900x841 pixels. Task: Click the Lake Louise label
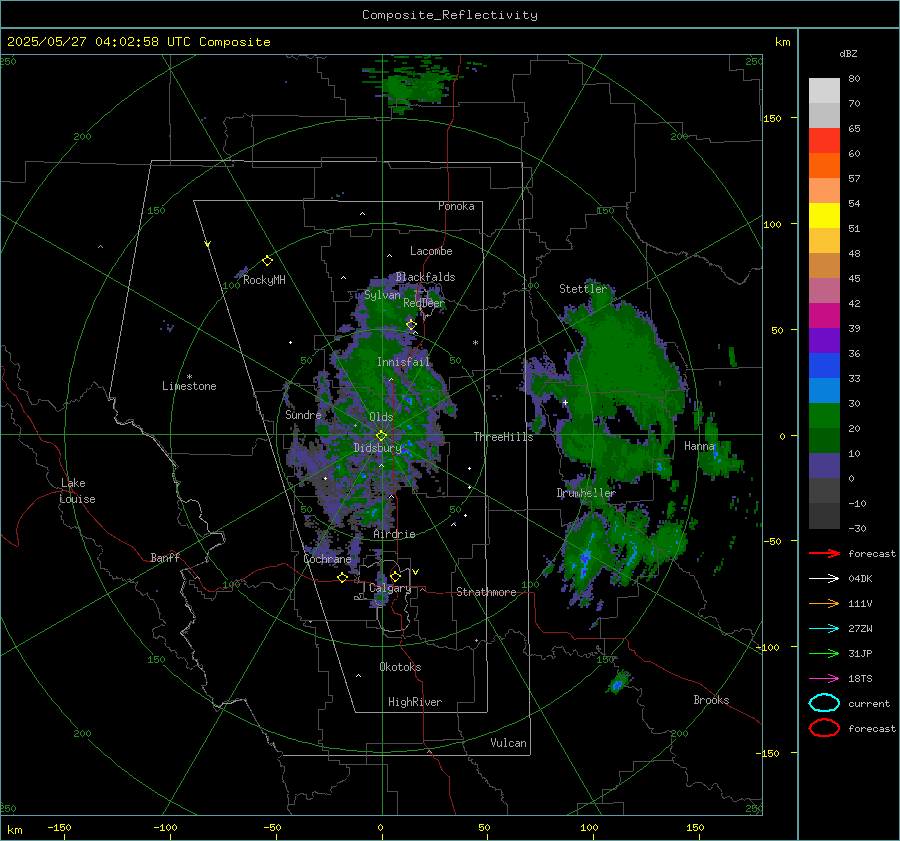(x=77, y=491)
